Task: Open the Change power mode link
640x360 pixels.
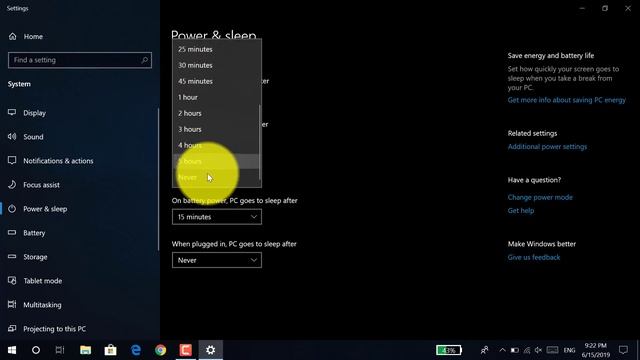Action: 540,197
